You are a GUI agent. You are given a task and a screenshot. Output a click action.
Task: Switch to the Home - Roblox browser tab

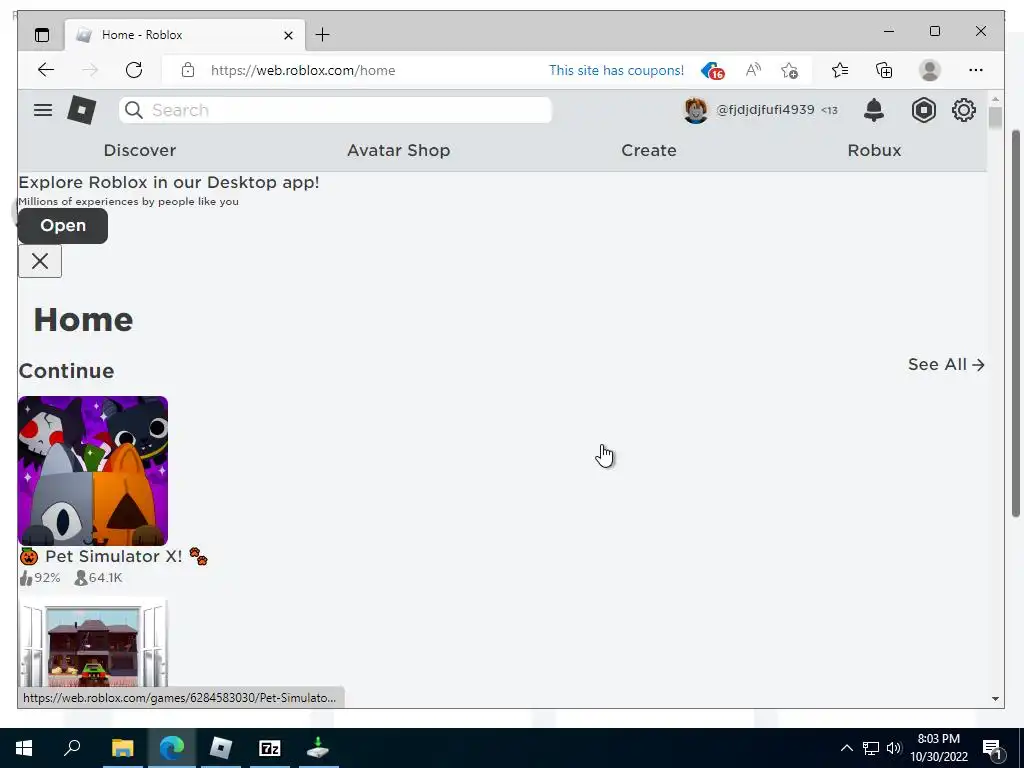point(185,35)
